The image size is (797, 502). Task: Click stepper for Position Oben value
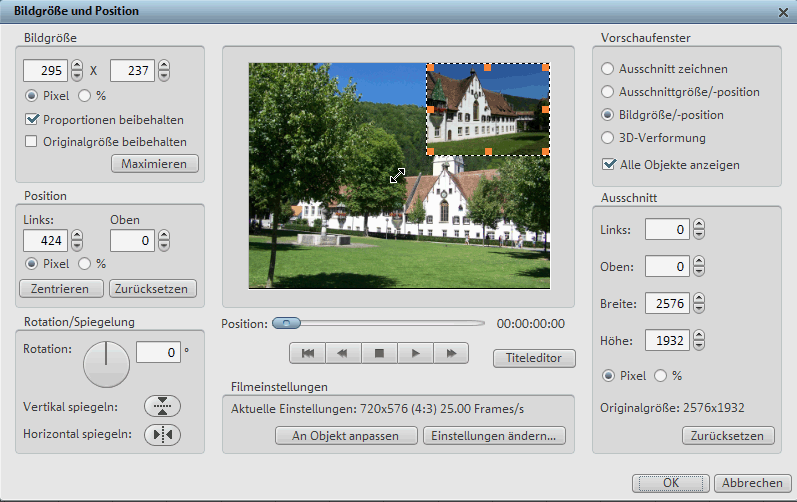pos(164,240)
